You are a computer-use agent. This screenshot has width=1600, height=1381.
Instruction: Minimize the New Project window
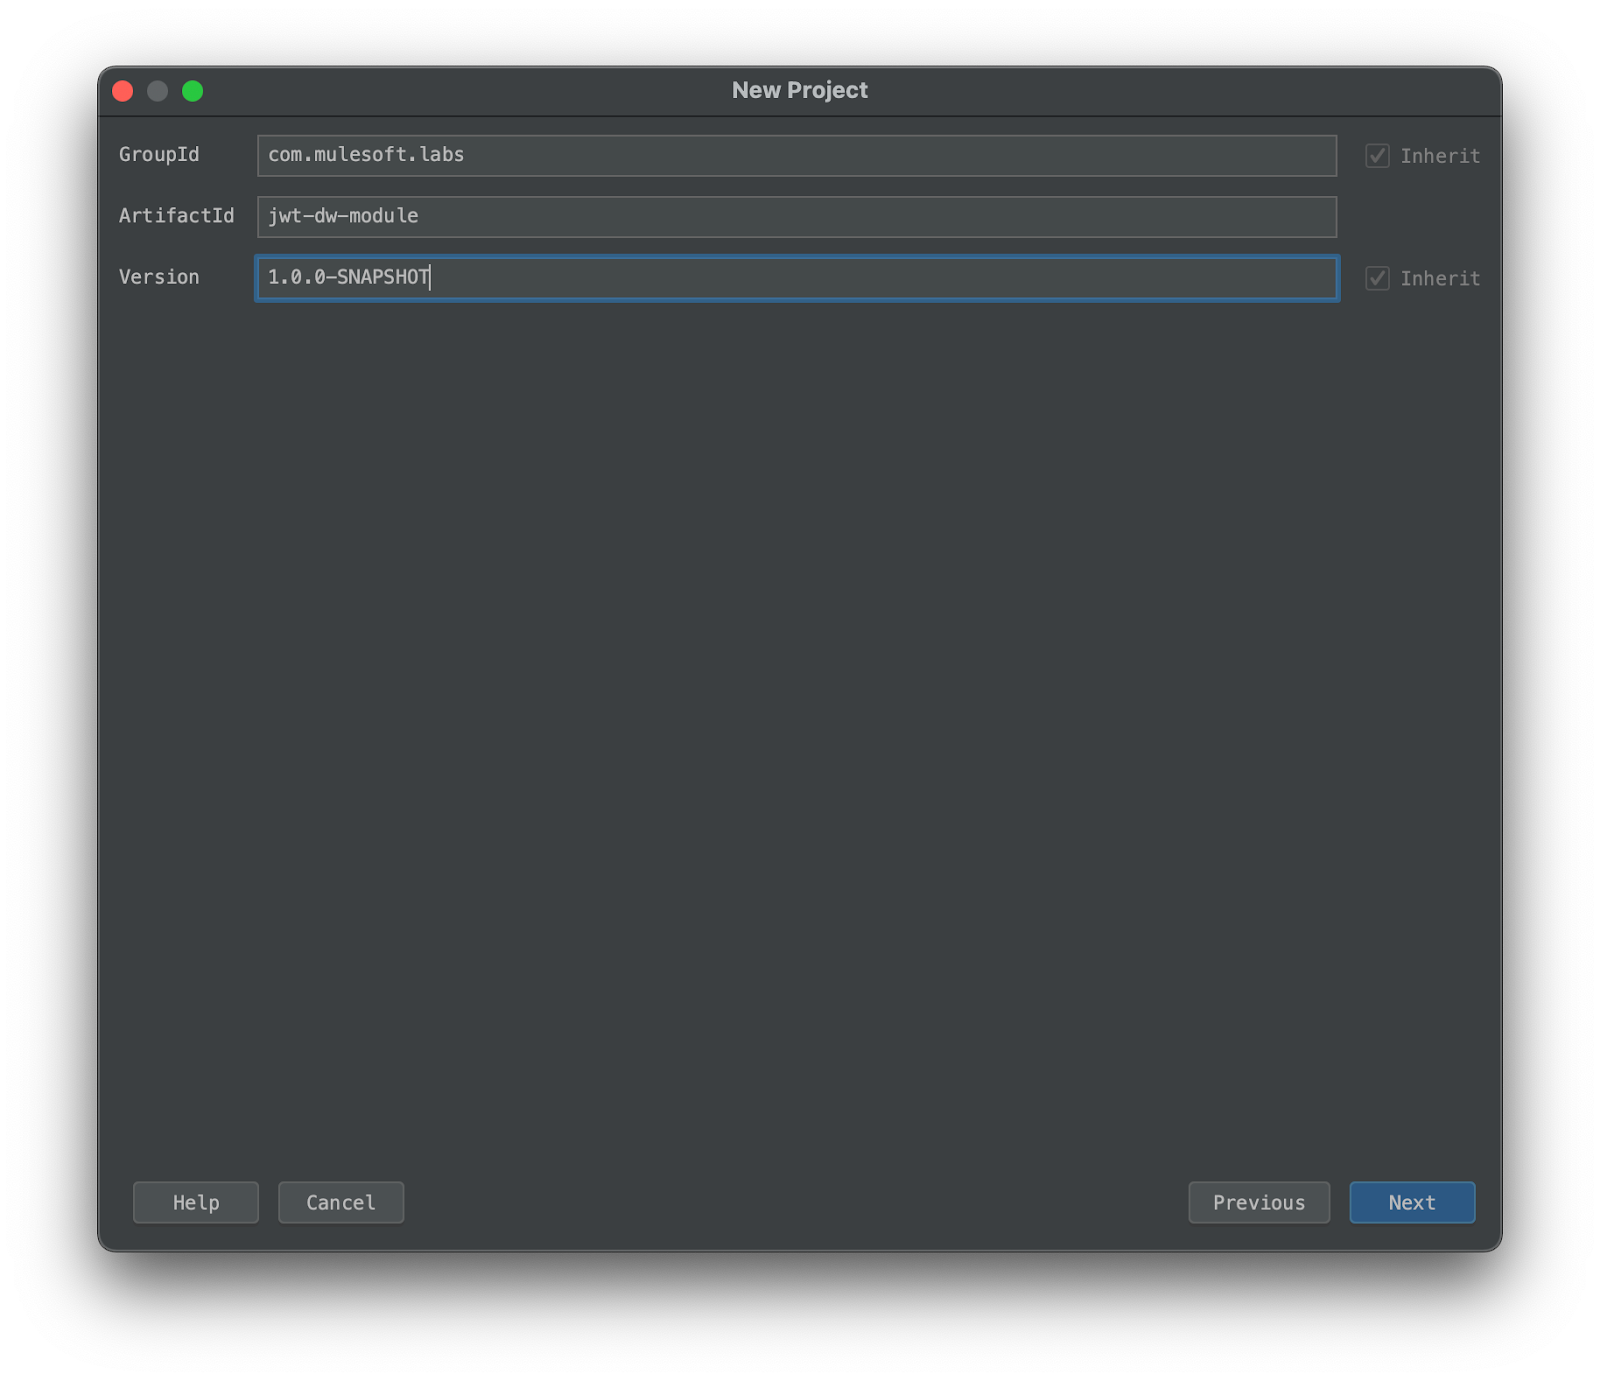pos(157,90)
